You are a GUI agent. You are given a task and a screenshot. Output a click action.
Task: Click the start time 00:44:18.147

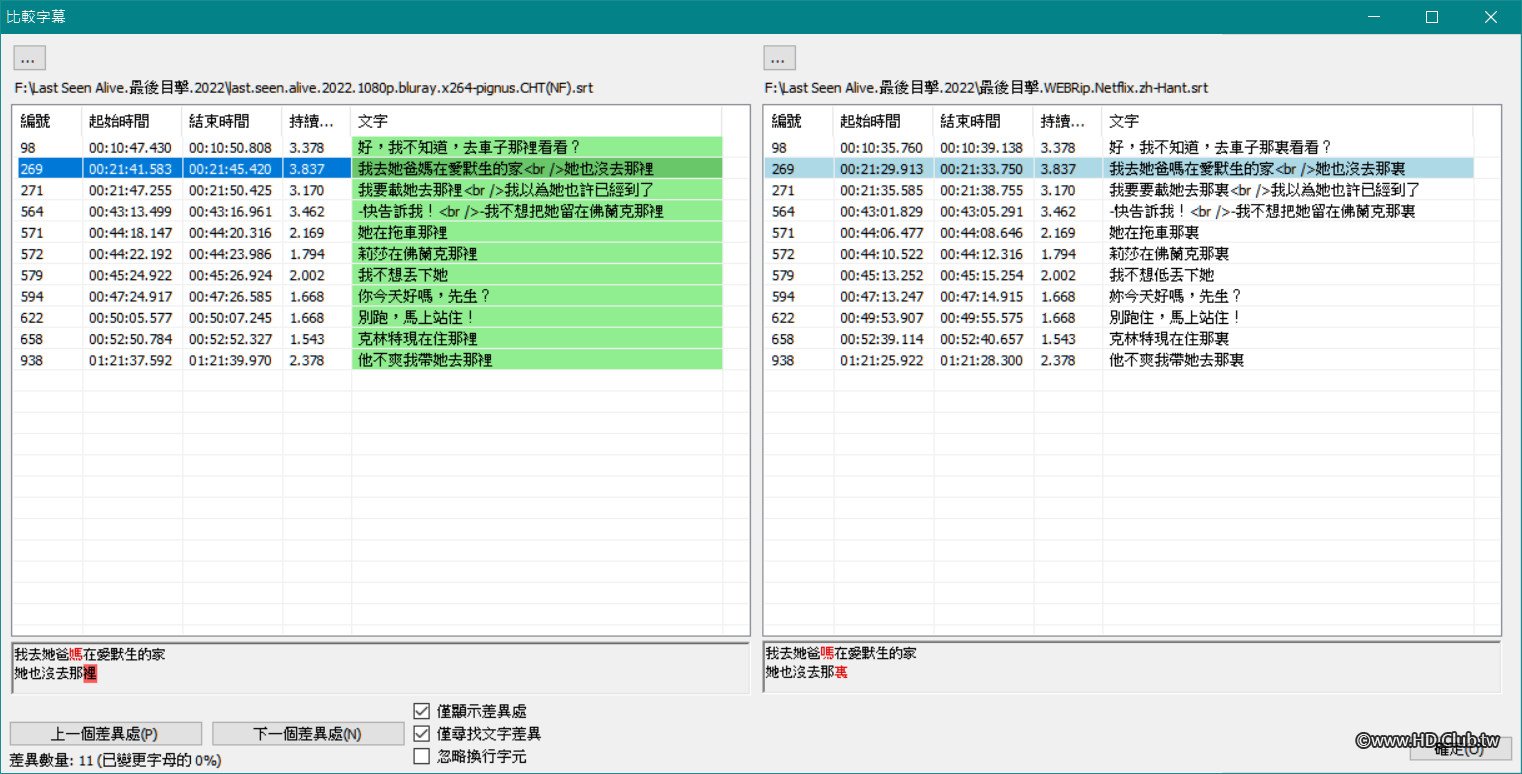pos(130,232)
